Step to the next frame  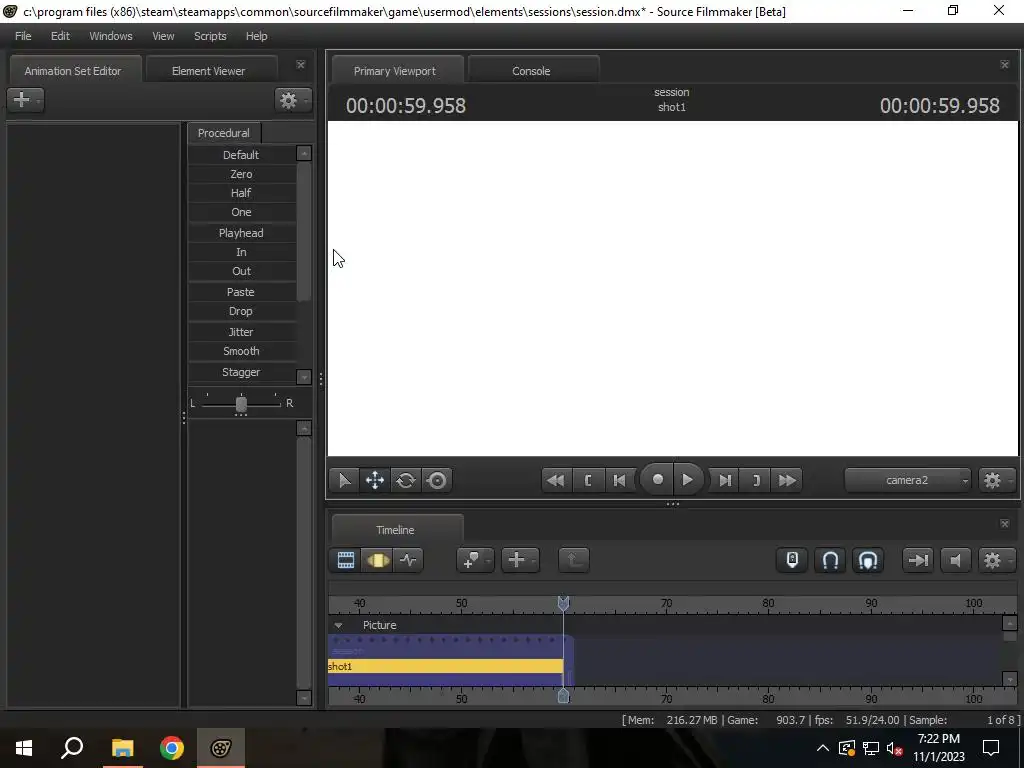click(725, 481)
